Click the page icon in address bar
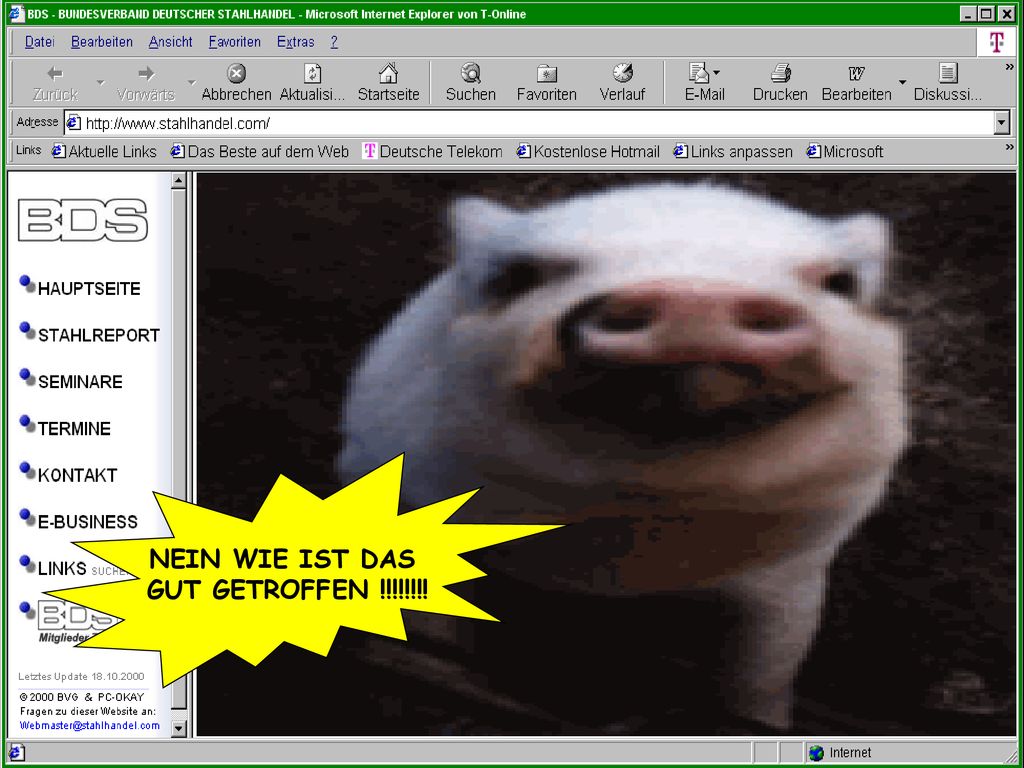The image size is (1024, 768). (73, 123)
